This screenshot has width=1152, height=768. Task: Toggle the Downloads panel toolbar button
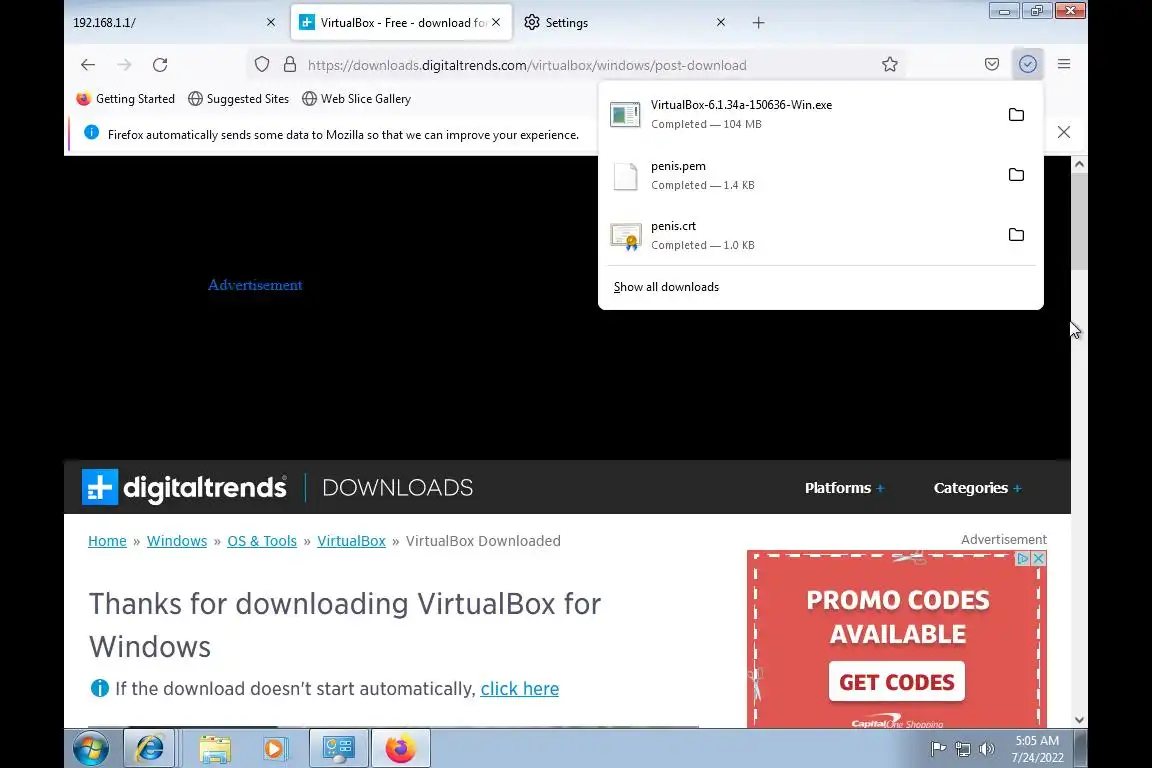tap(1028, 65)
